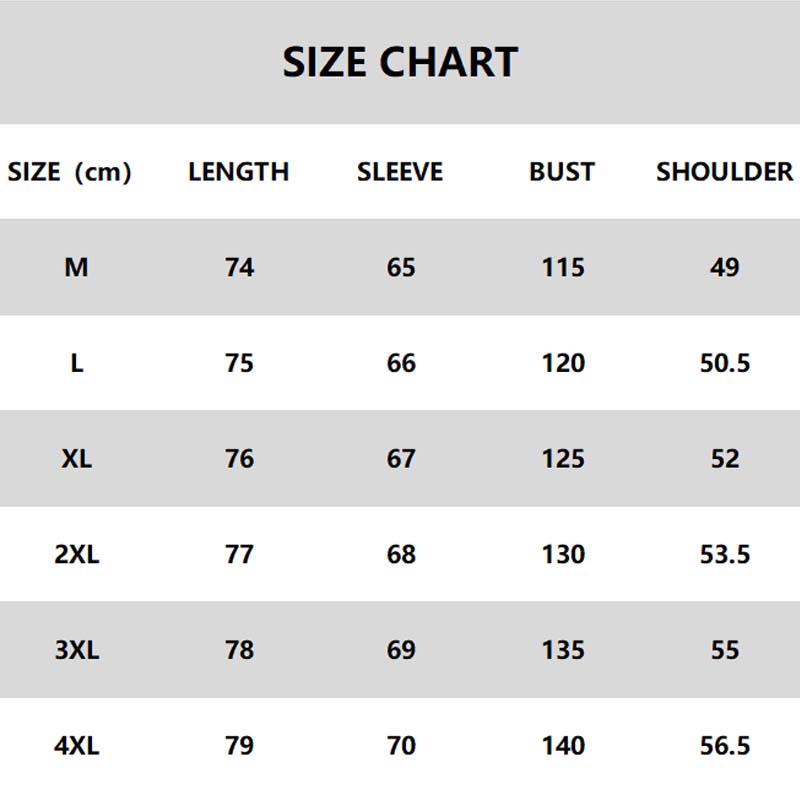Select the L size row label

click(77, 363)
